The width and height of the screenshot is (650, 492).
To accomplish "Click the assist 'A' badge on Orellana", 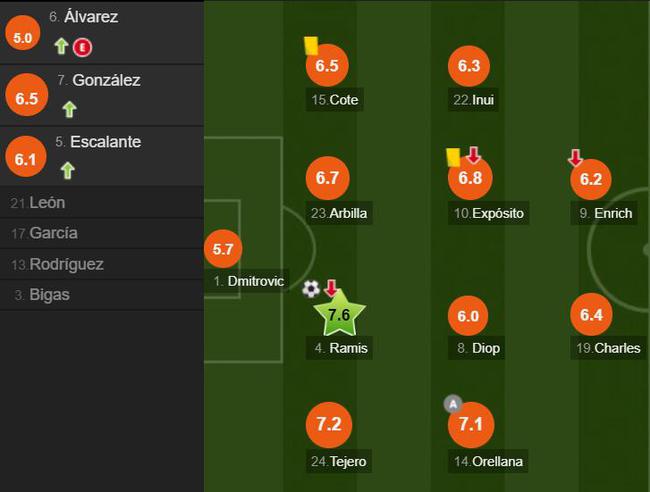I will tap(453, 403).
